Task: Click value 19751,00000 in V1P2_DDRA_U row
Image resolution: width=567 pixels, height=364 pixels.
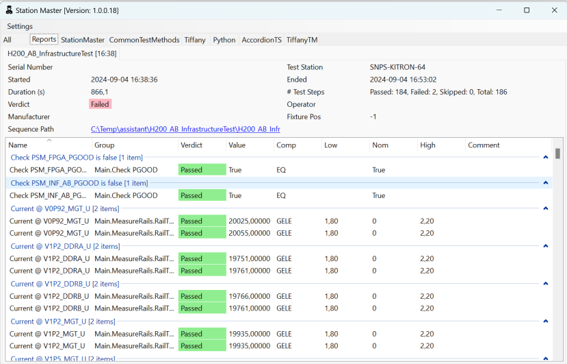Action: 249,258
